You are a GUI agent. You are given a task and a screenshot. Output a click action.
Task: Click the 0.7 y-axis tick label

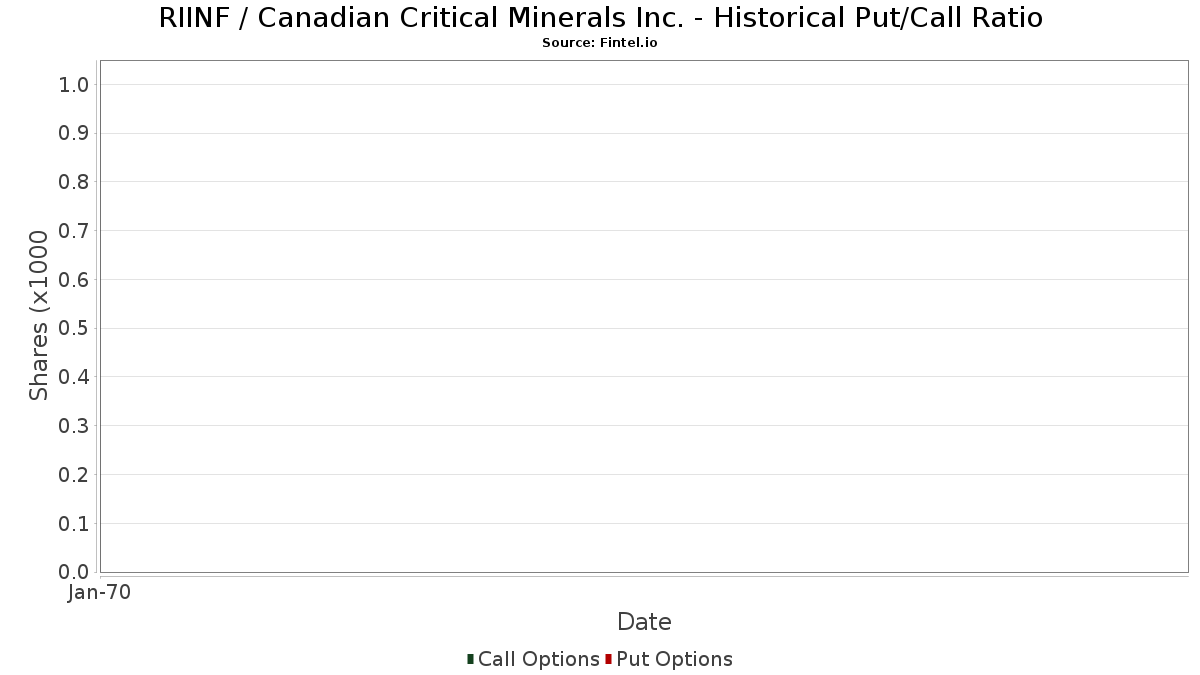click(75, 231)
